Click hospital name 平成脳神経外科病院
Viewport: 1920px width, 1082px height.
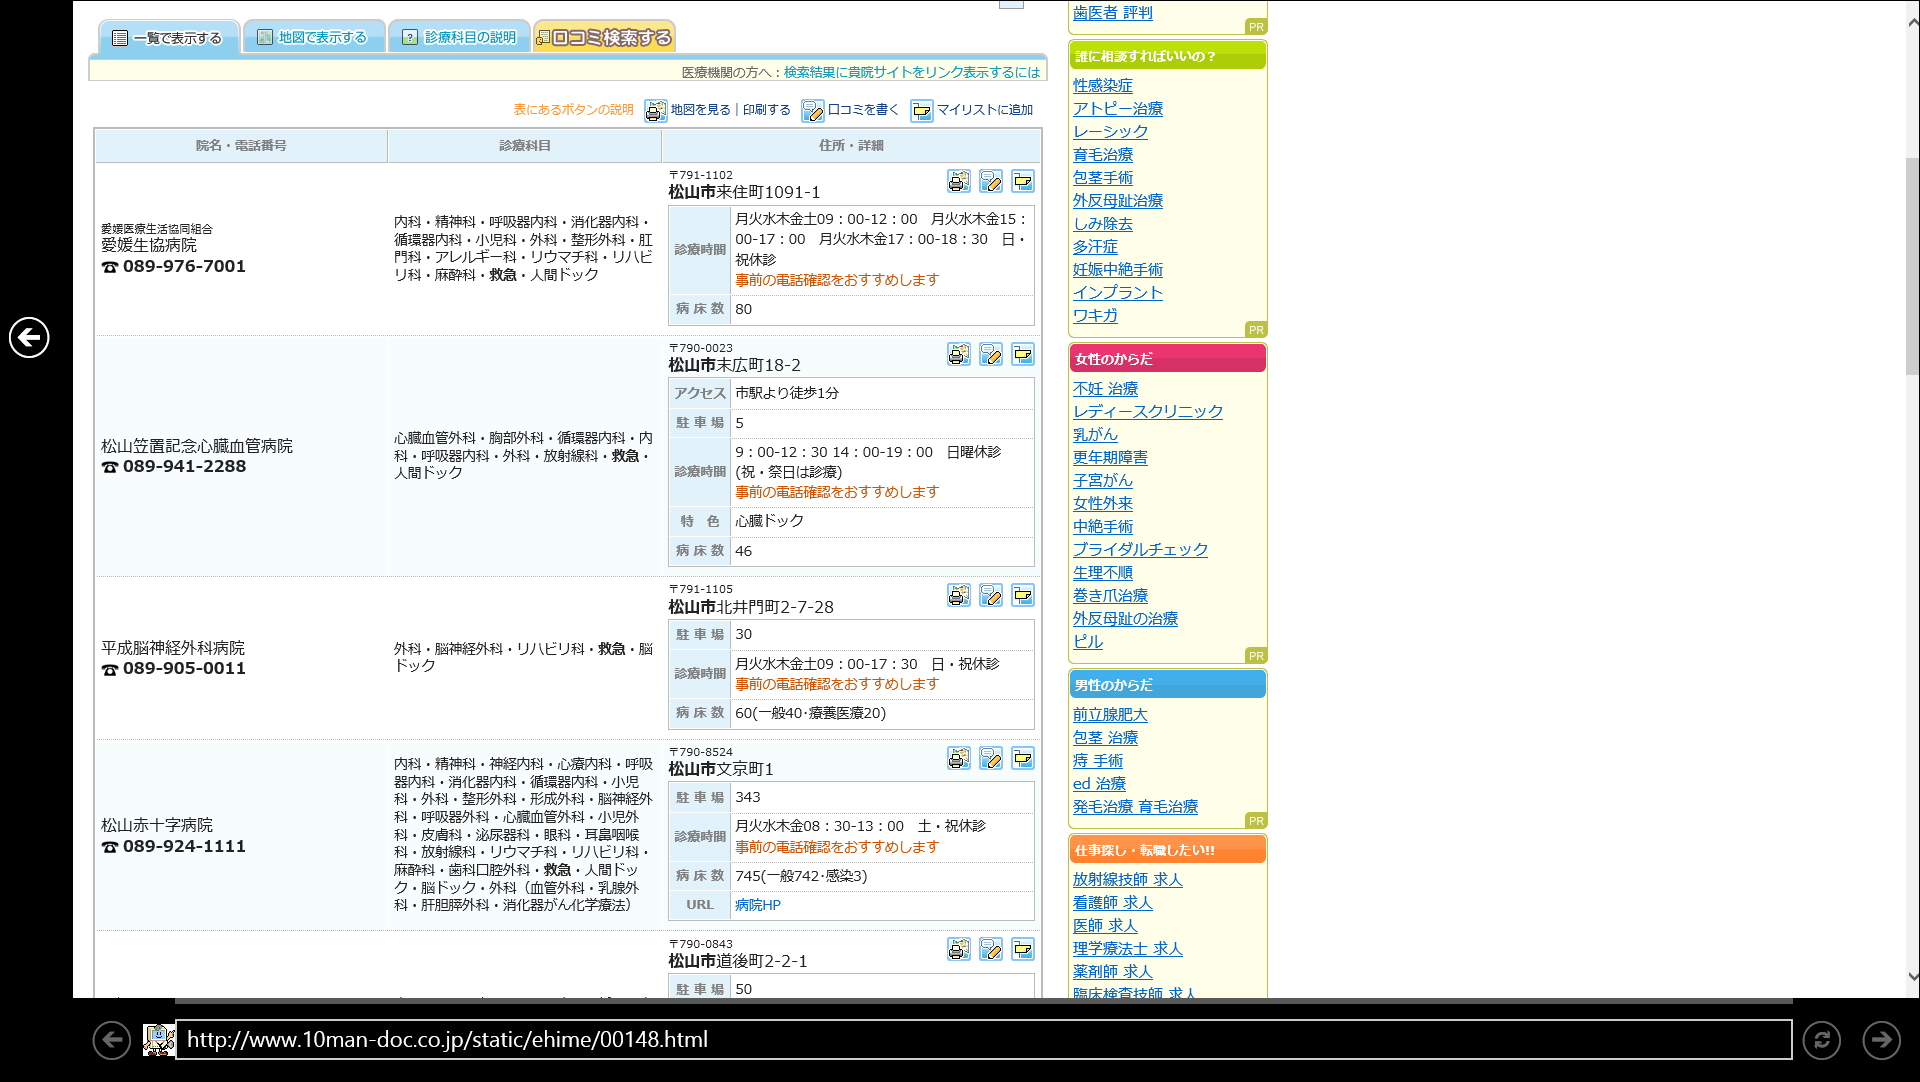[x=173, y=648]
